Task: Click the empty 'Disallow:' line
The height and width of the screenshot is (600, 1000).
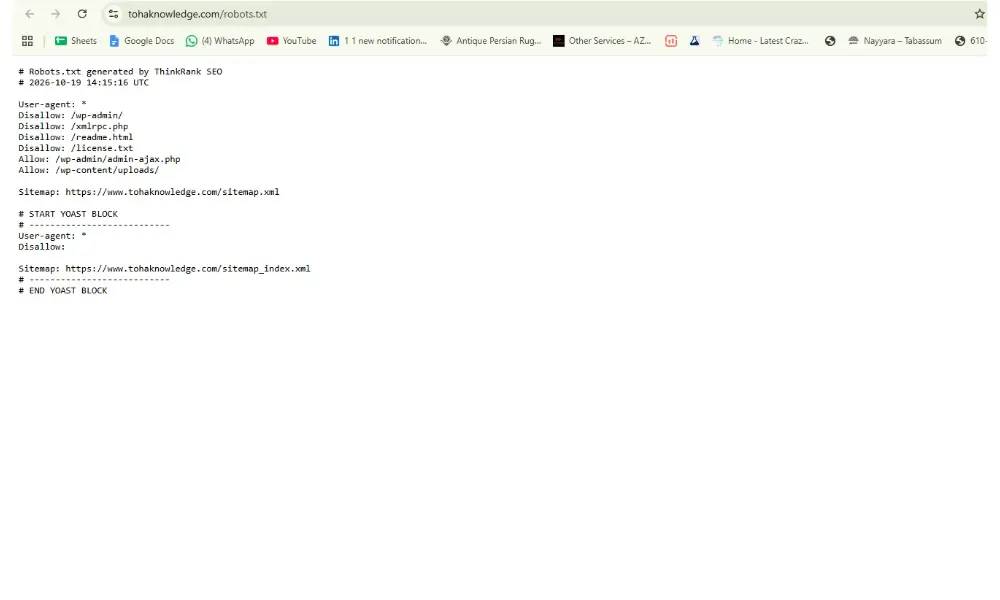Action: [41, 247]
